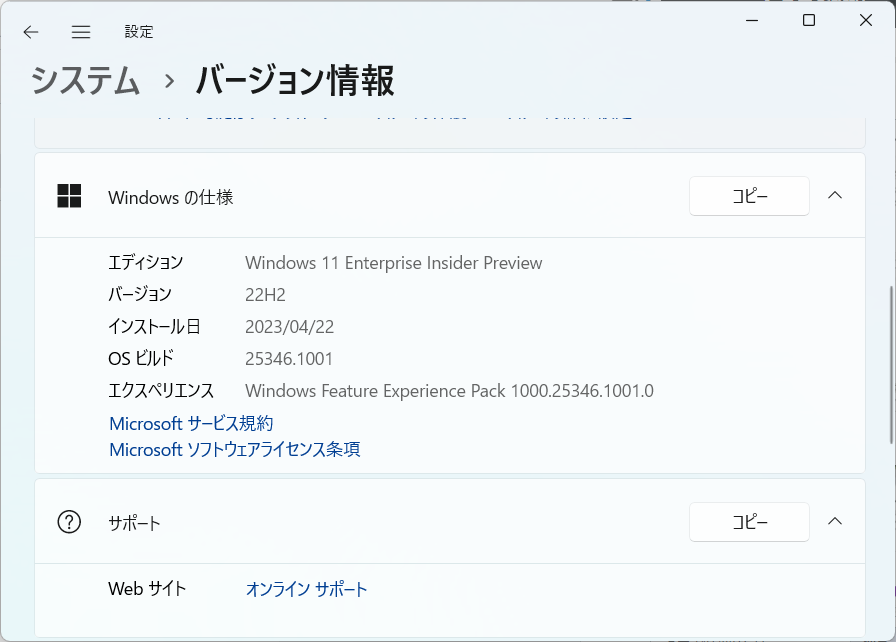Screen dimensions: 896x642
Task: Select the エディション label
Action: pyautogui.click(x=146, y=262)
